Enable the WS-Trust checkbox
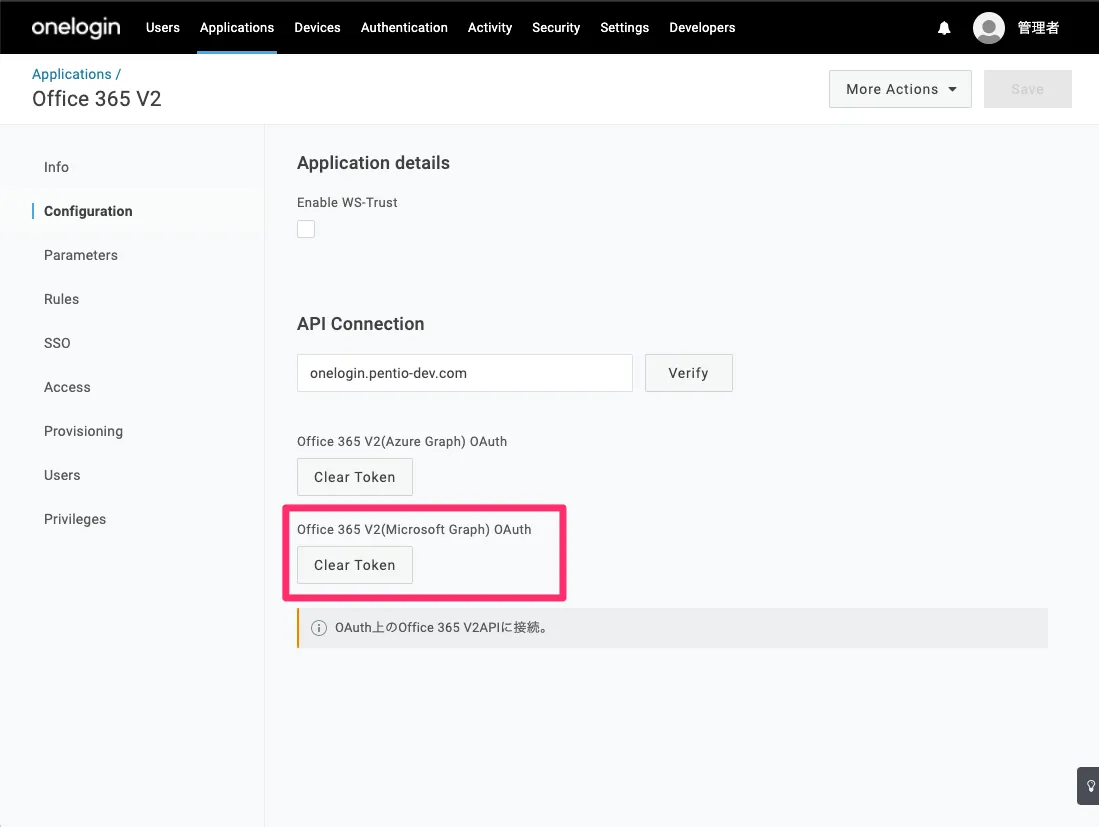The width and height of the screenshot is (1099, 827). point(306,229)
